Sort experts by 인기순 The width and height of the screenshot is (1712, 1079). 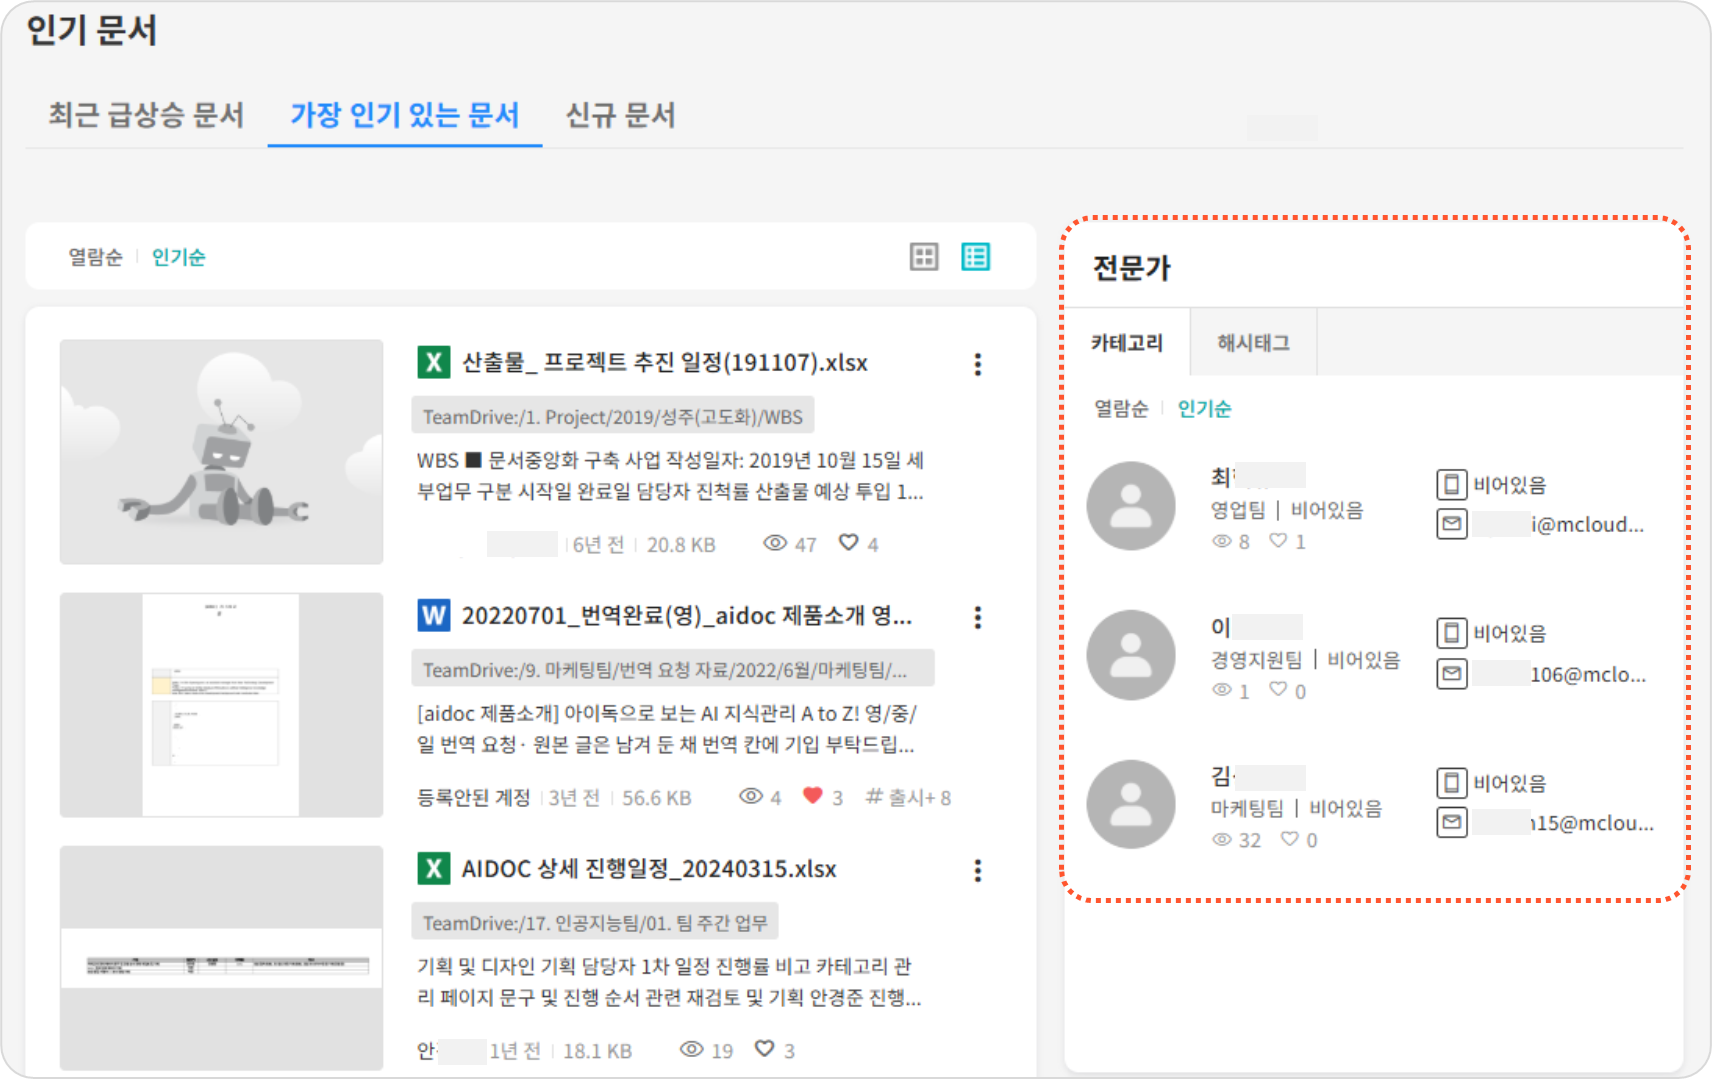point(1204,408)
